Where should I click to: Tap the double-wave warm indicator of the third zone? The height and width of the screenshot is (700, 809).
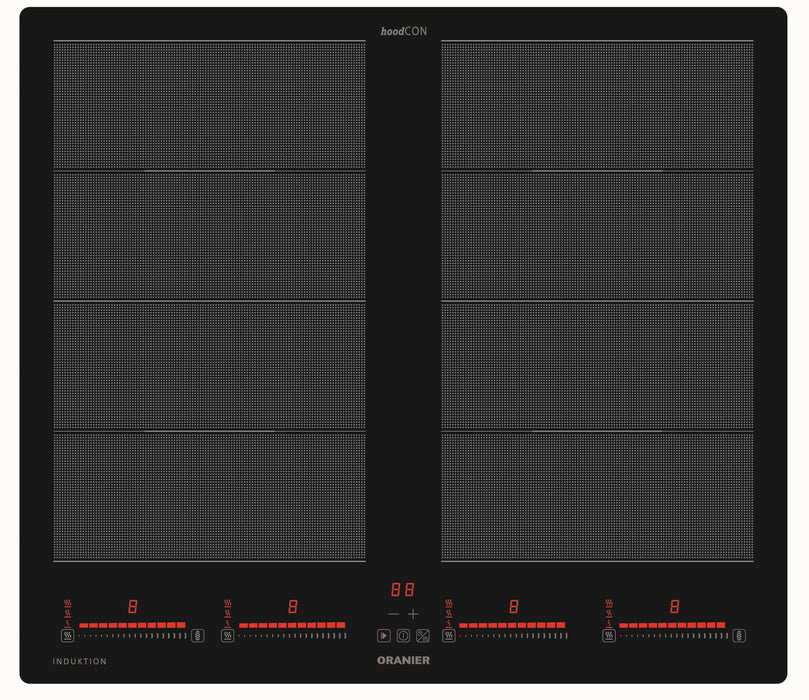(x=449, y=613)
